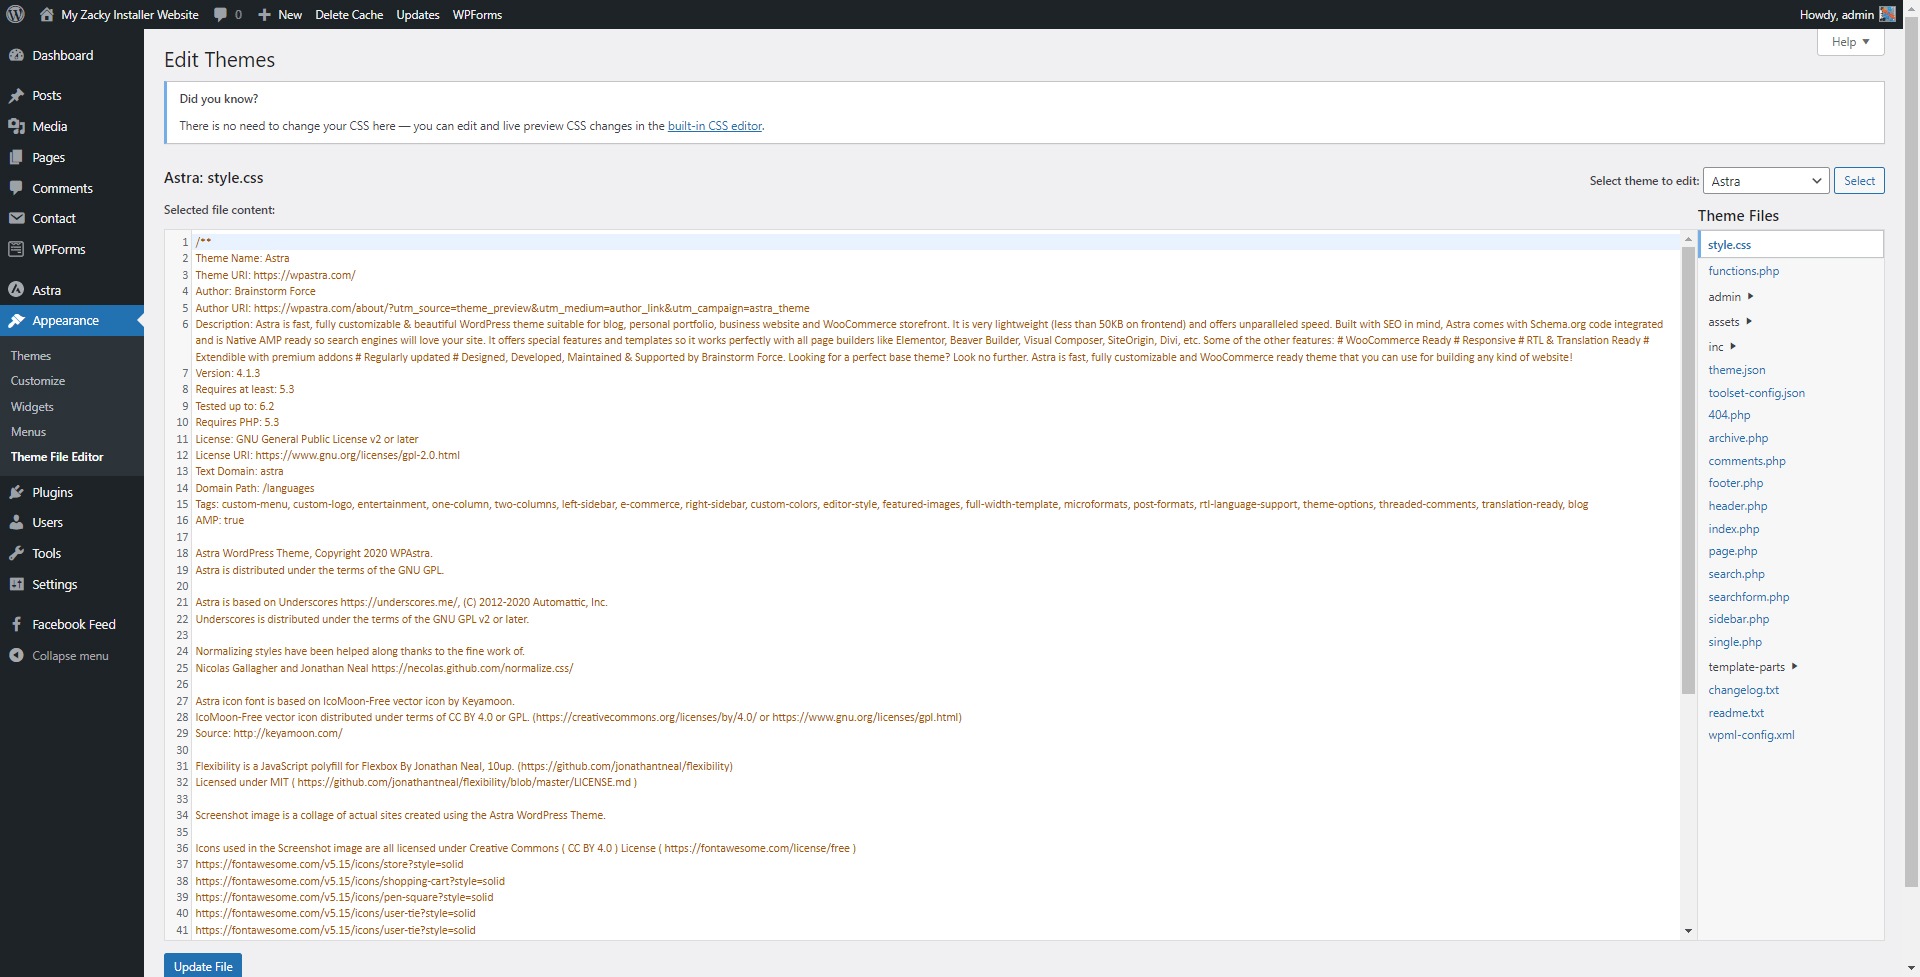The height and width of the screenshot is (977, 1920).
Task: Open Themes submenu item
Action: tap(31, 356)
